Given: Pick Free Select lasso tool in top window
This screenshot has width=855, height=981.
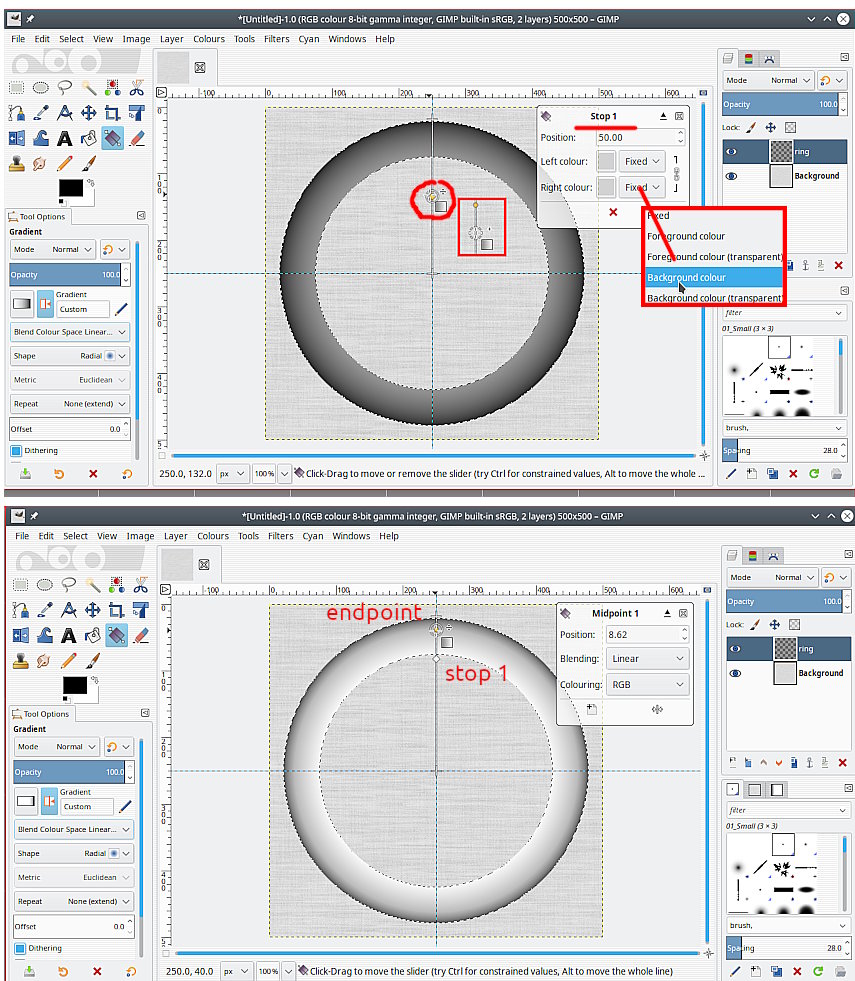Looking at the screenshot, I should tap(64, 88).
